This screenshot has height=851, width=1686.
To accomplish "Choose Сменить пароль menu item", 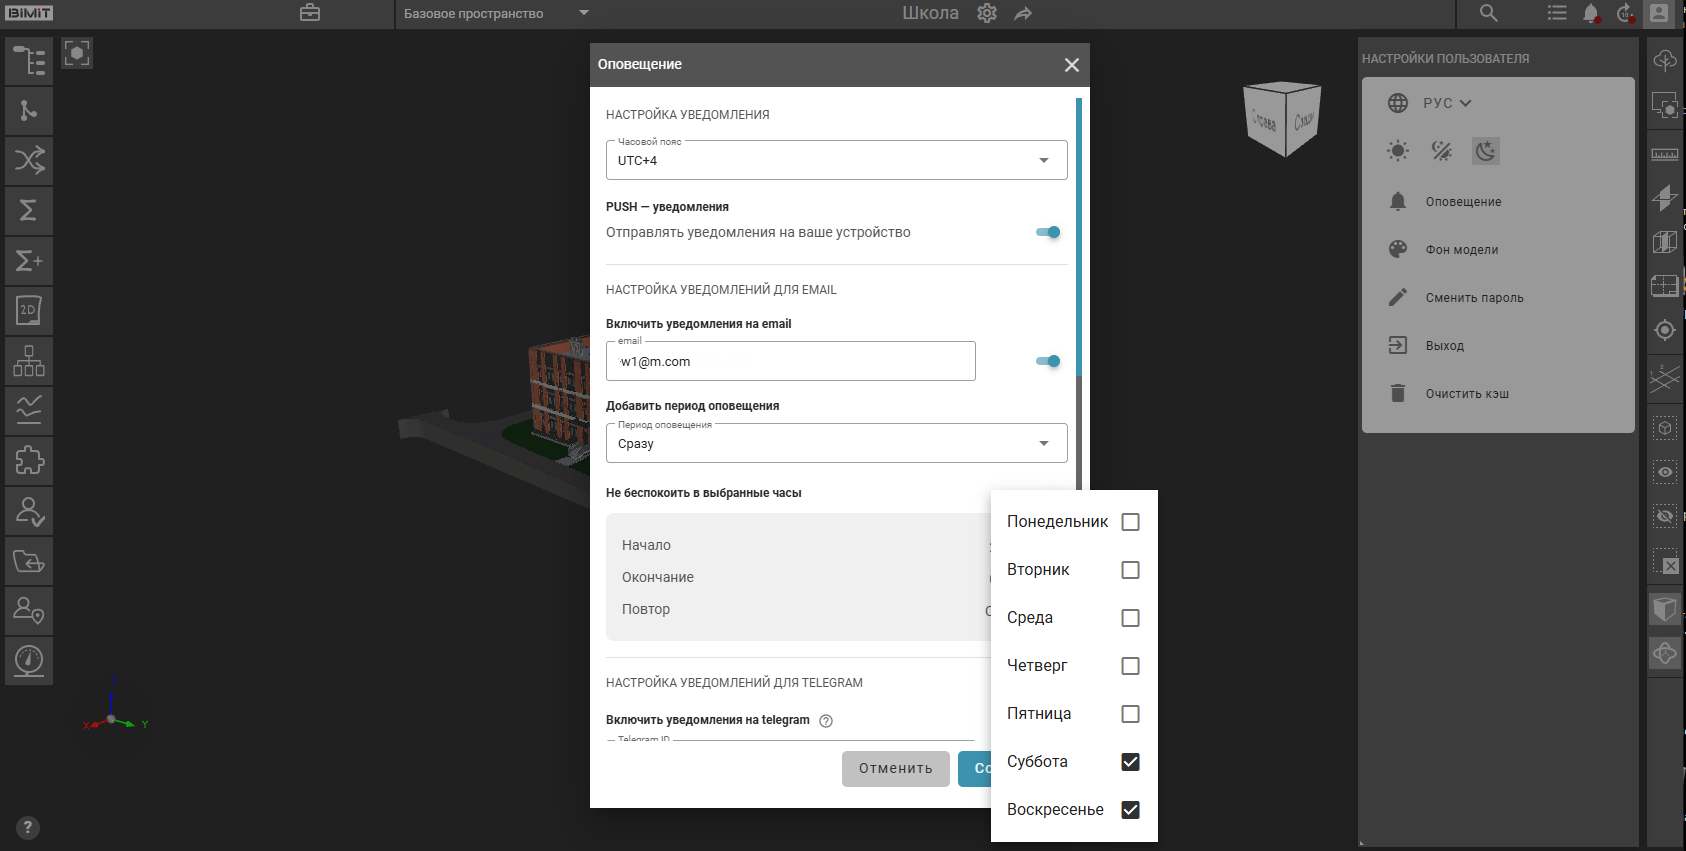I will click(1474, 298).
